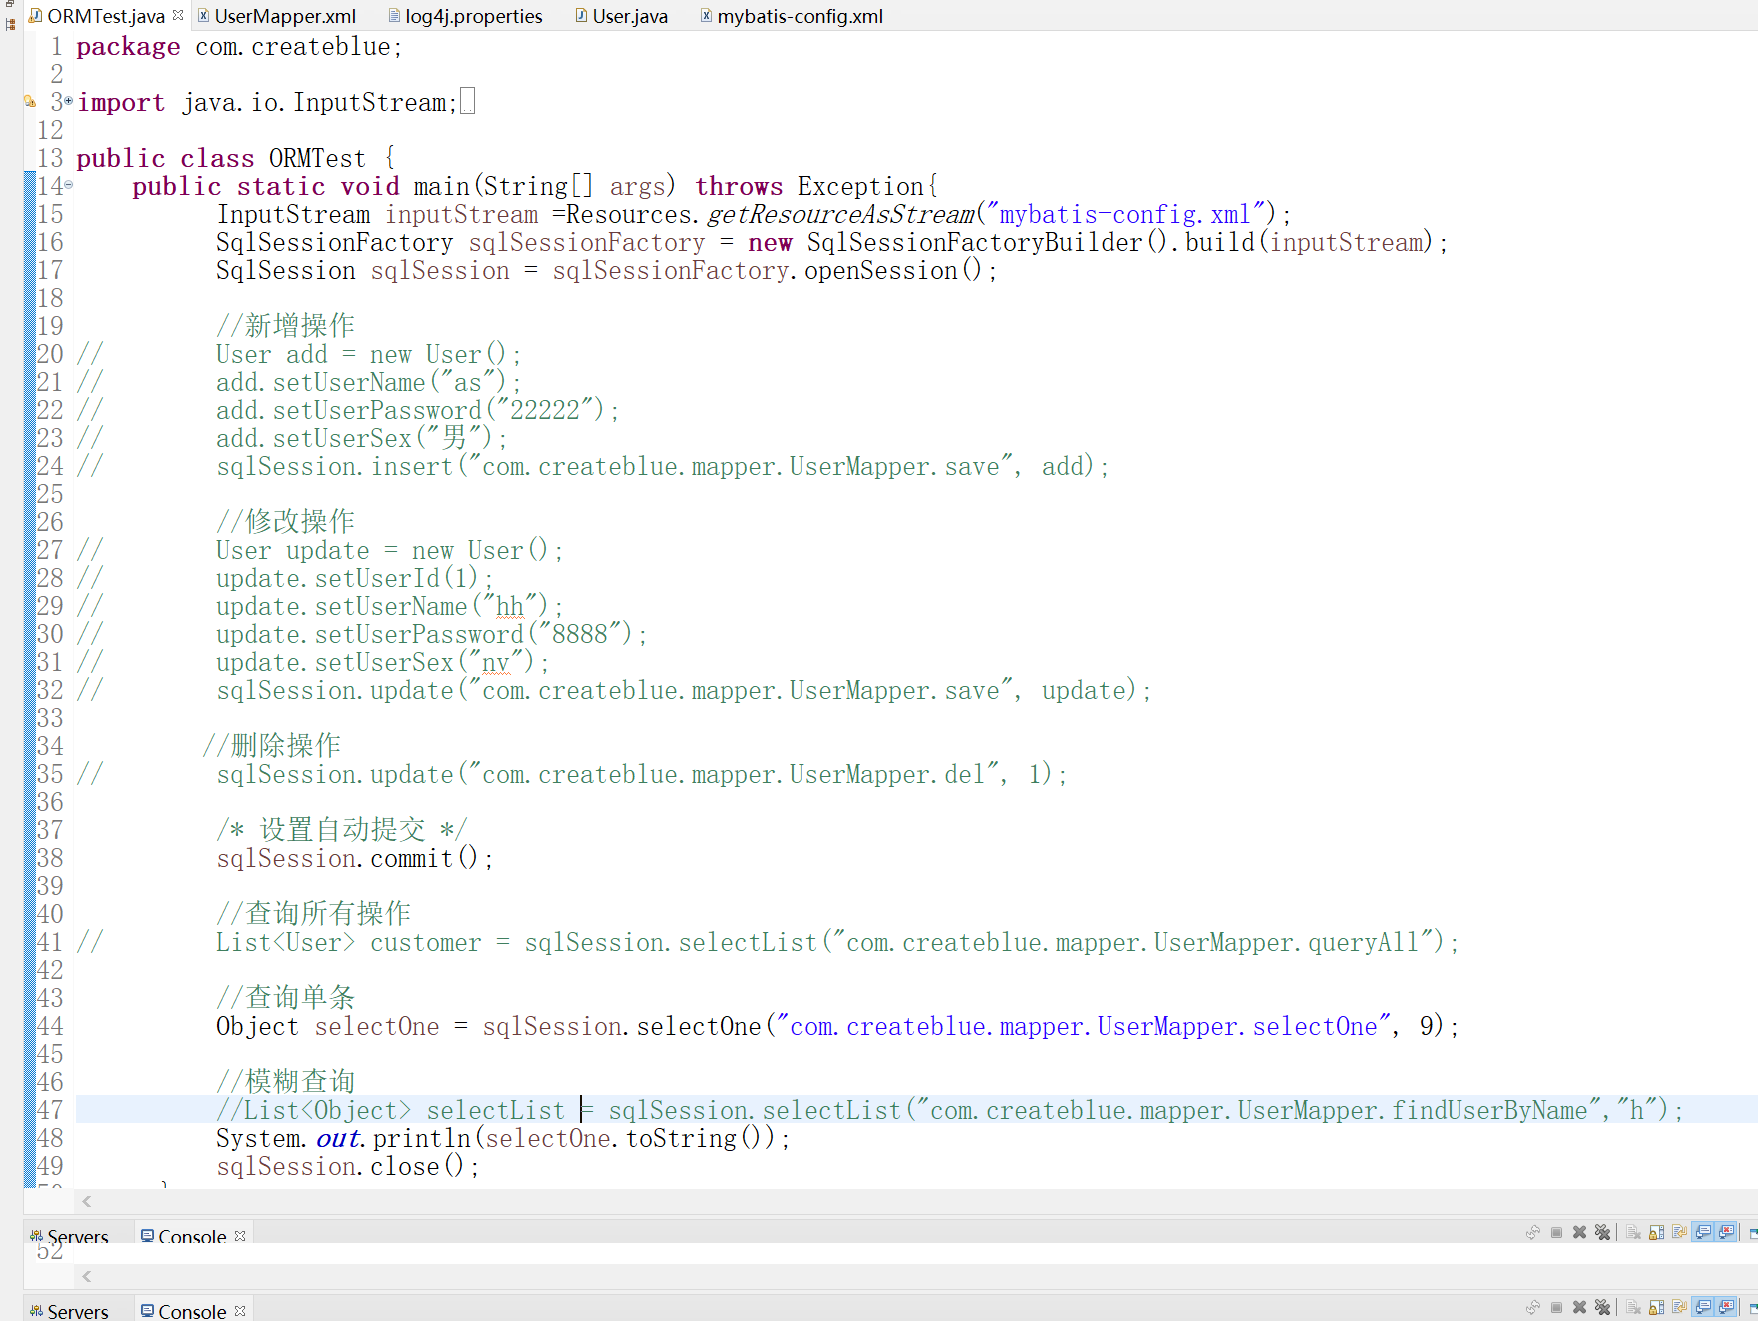The image size is (1758, 1321).
Task: Click the "//新增操作" comment line
Action: [x=285, y=326]
